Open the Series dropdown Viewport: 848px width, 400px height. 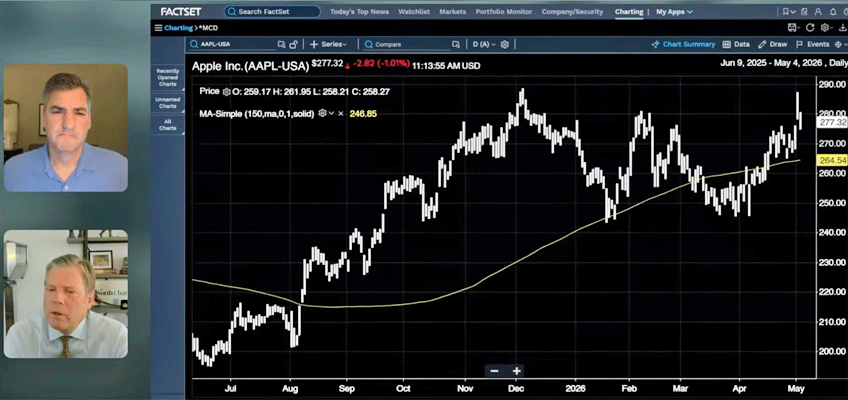tap(329, 44)
